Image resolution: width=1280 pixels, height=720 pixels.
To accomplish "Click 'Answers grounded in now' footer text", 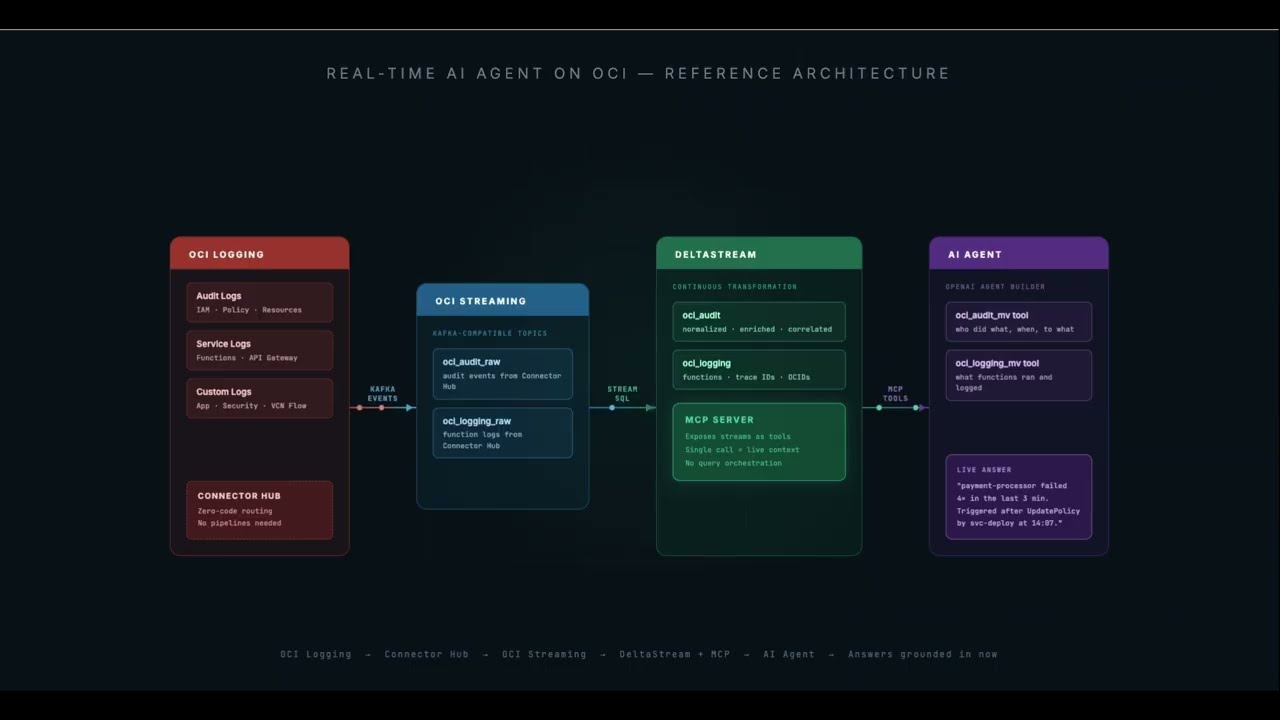I will point(923,654).
